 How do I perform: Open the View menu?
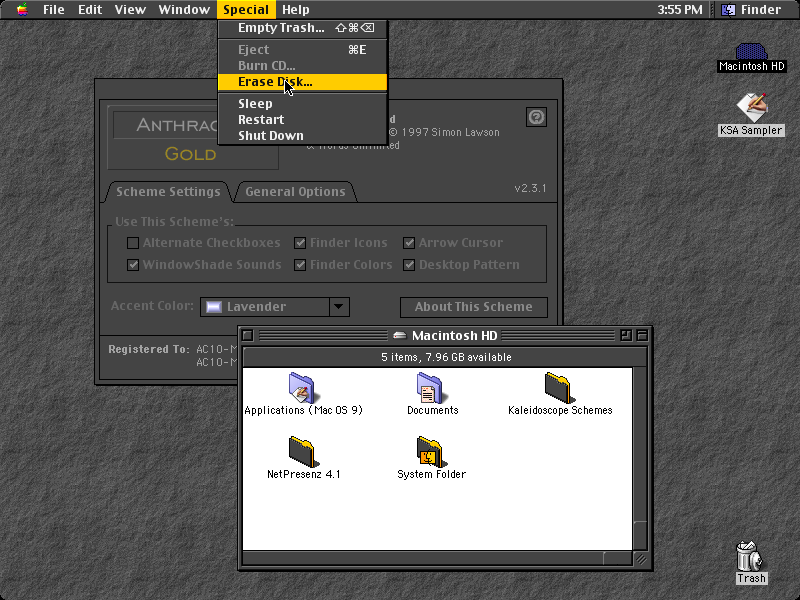[130, 9]
